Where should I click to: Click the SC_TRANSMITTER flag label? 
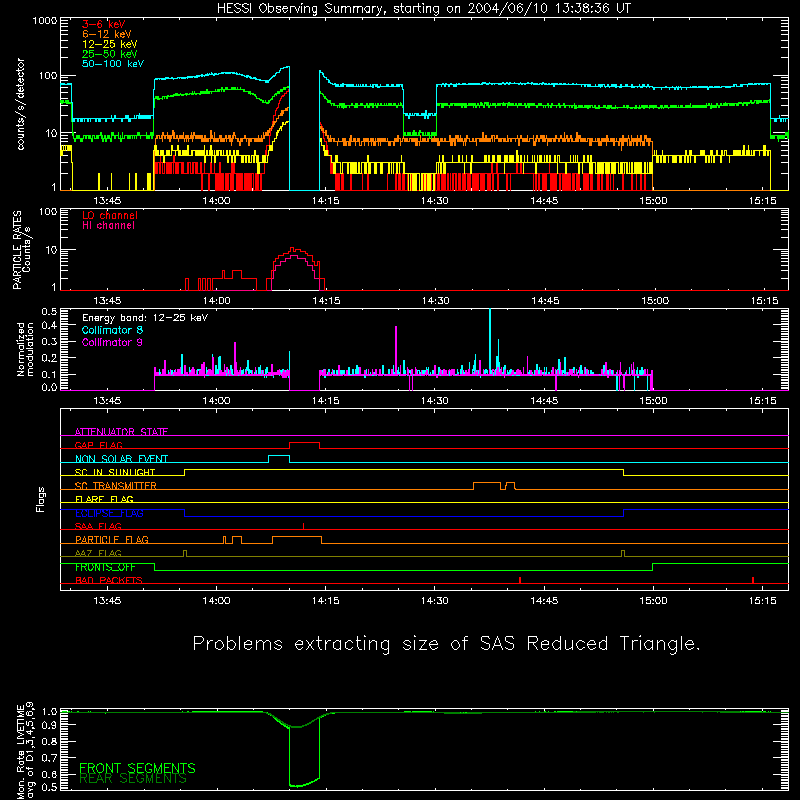point(116,486)
